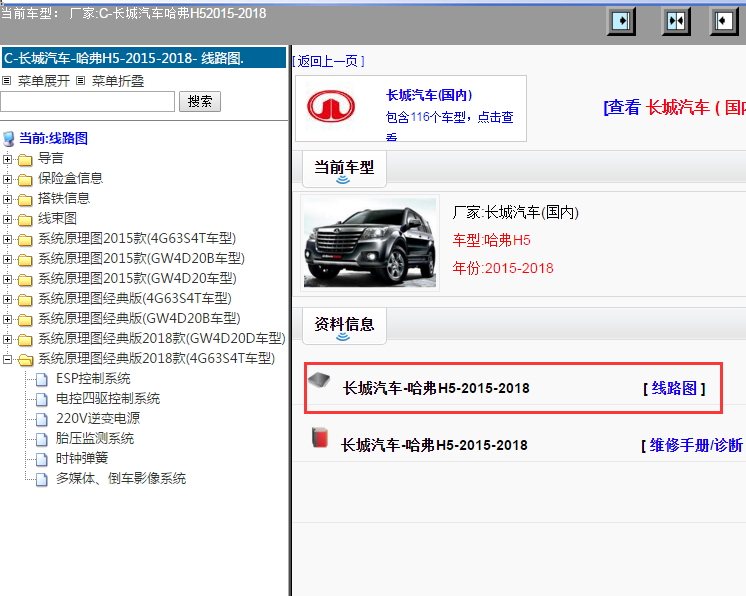Click the 时钟弹簧 document icon
Viewport: 746px width, 596px height.
pos(42,459)
